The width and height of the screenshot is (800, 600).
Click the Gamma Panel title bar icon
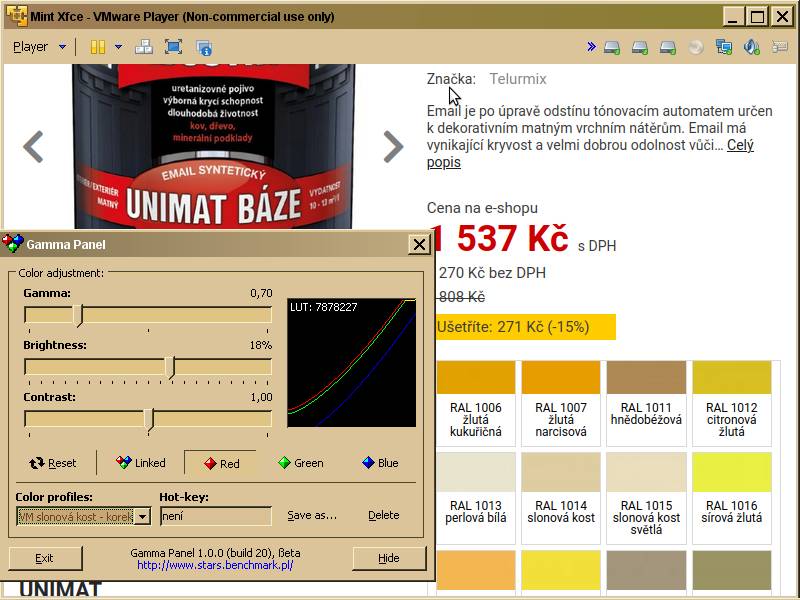[x=13, y=244]
